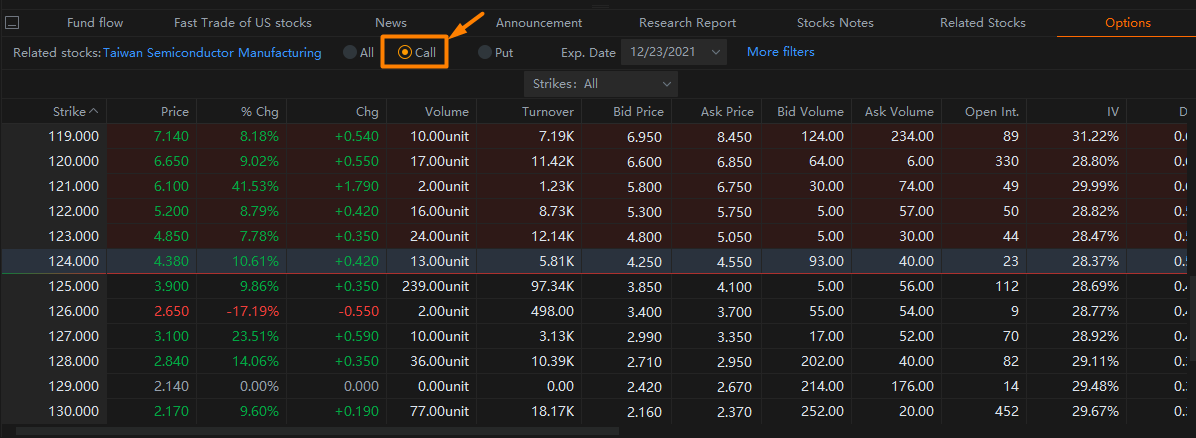Select the 125.000 strike row
This screenshot has height=438, width=1196.
pos(595,286)
